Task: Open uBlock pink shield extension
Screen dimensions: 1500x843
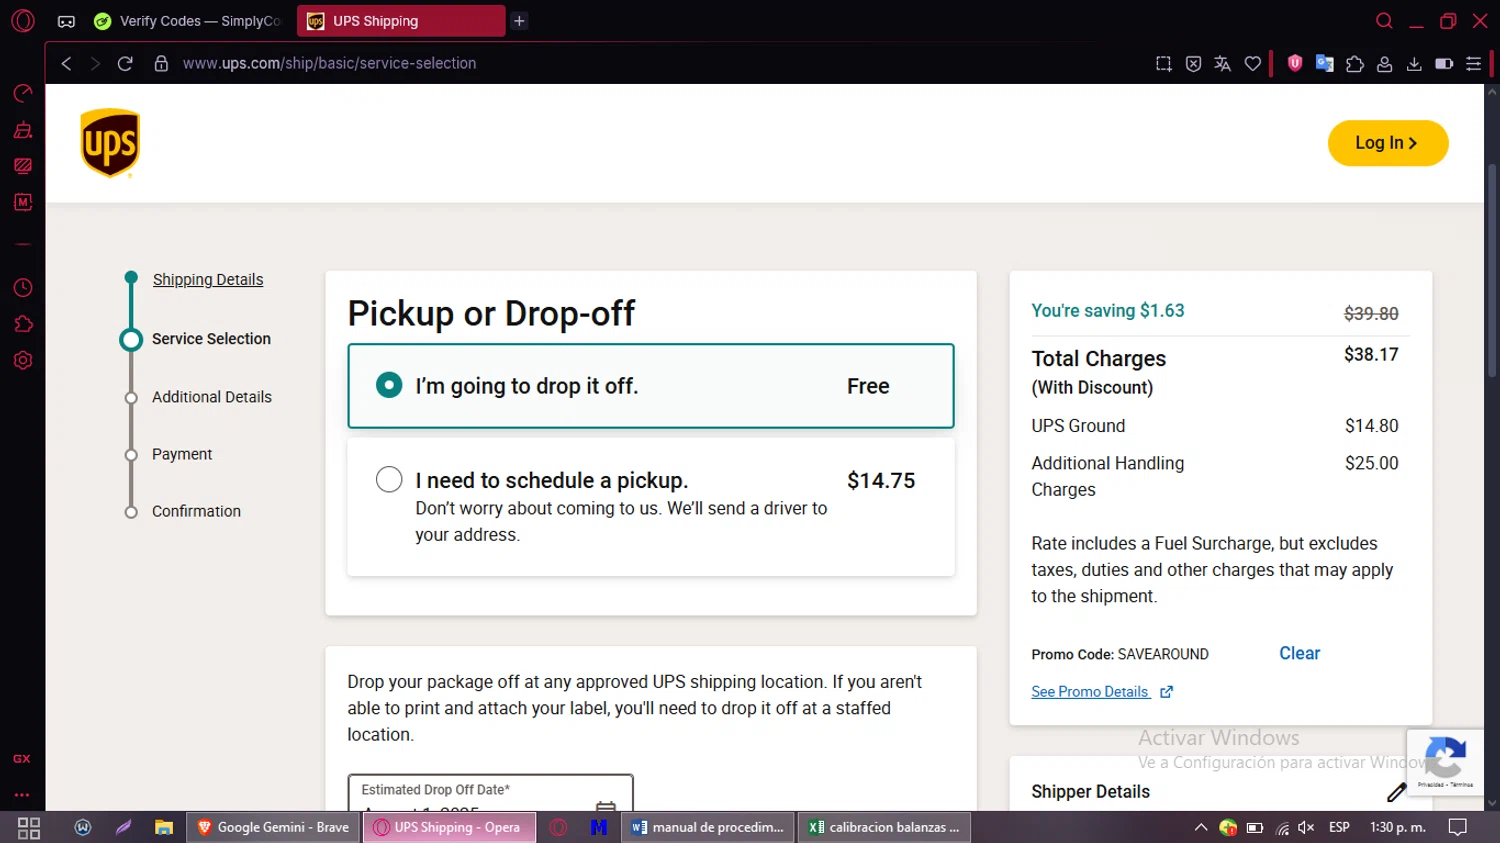Action: (x=1295, y=63)
